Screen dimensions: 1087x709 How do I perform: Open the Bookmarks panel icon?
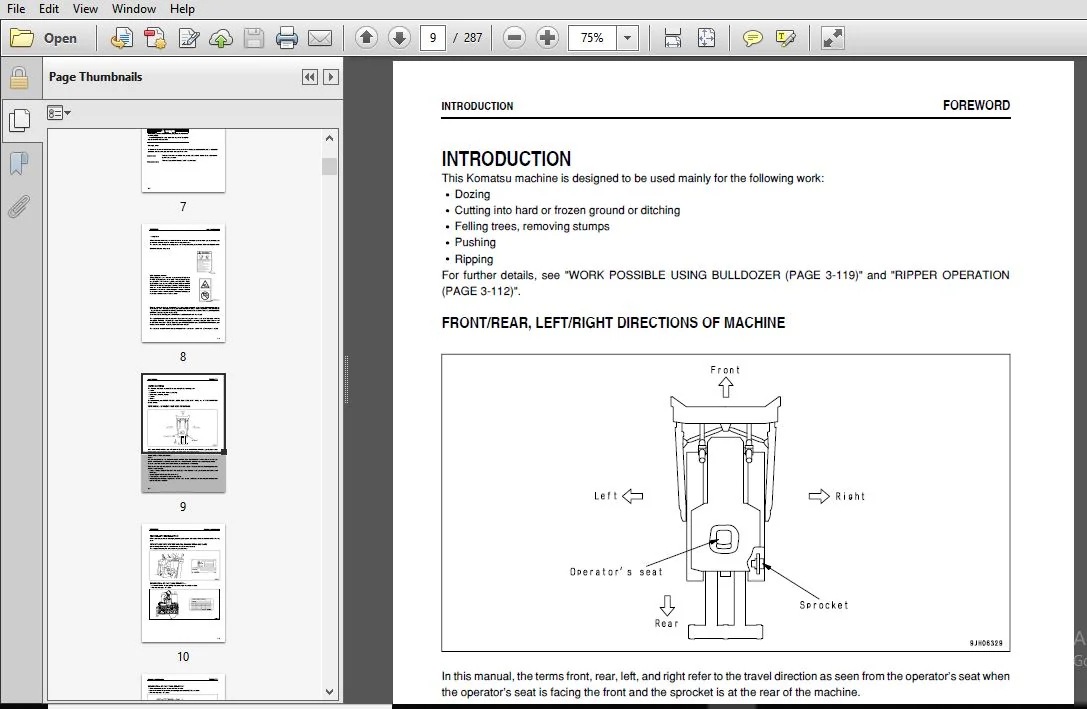tap(19, 164)
